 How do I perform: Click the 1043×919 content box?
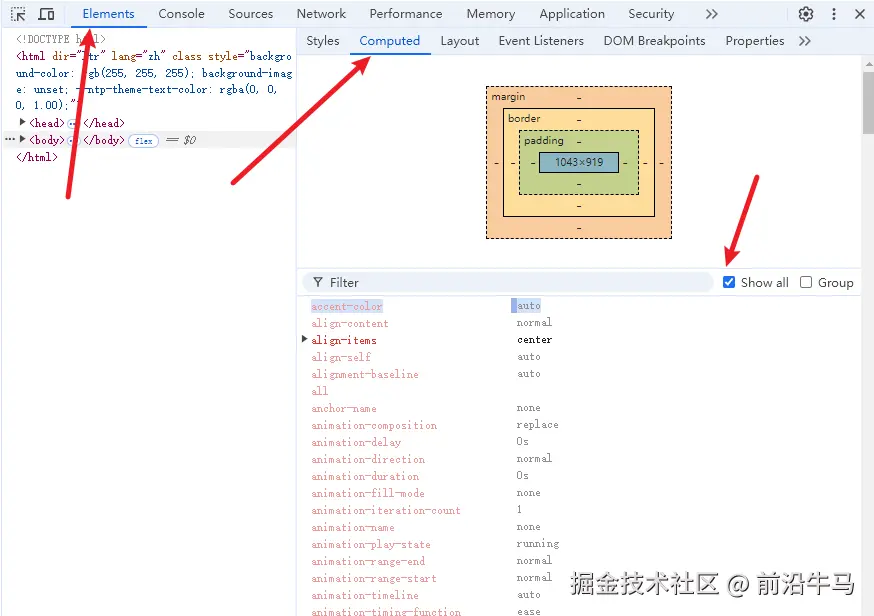[579, 162]
